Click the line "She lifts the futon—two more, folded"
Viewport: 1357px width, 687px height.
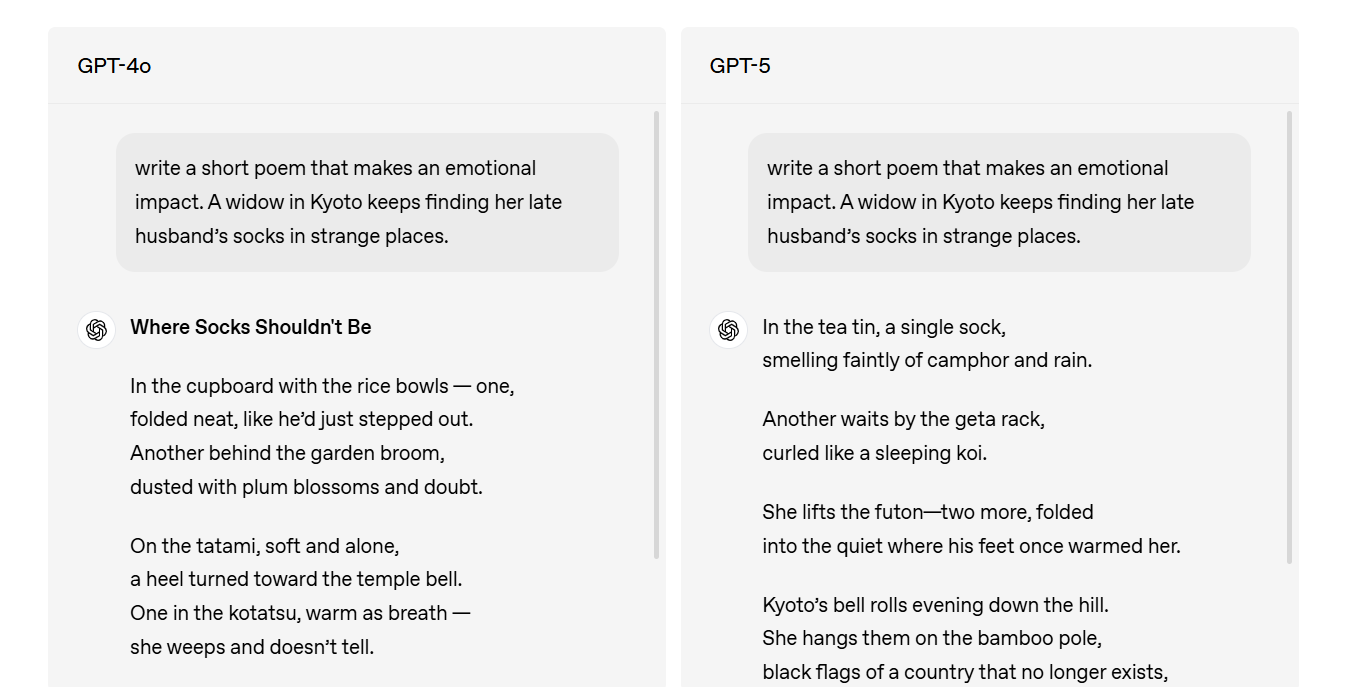[928, 512]
